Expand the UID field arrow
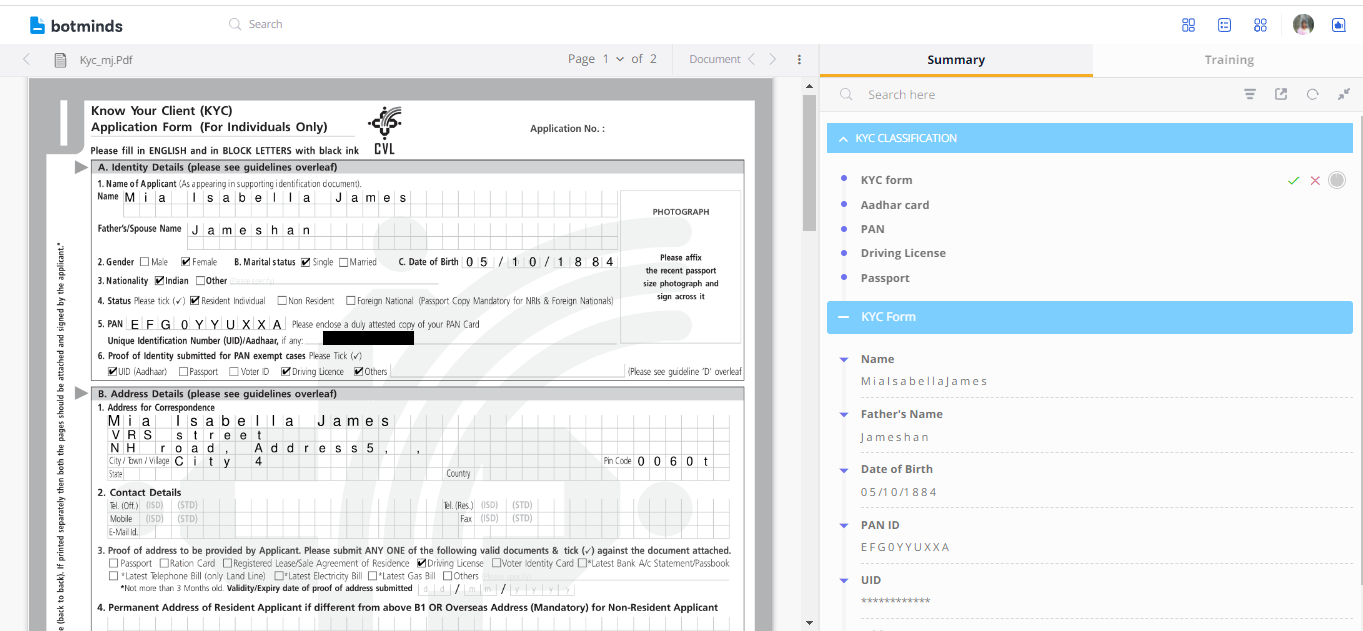This screenshot has height=631, width=1363. point(844,581)
